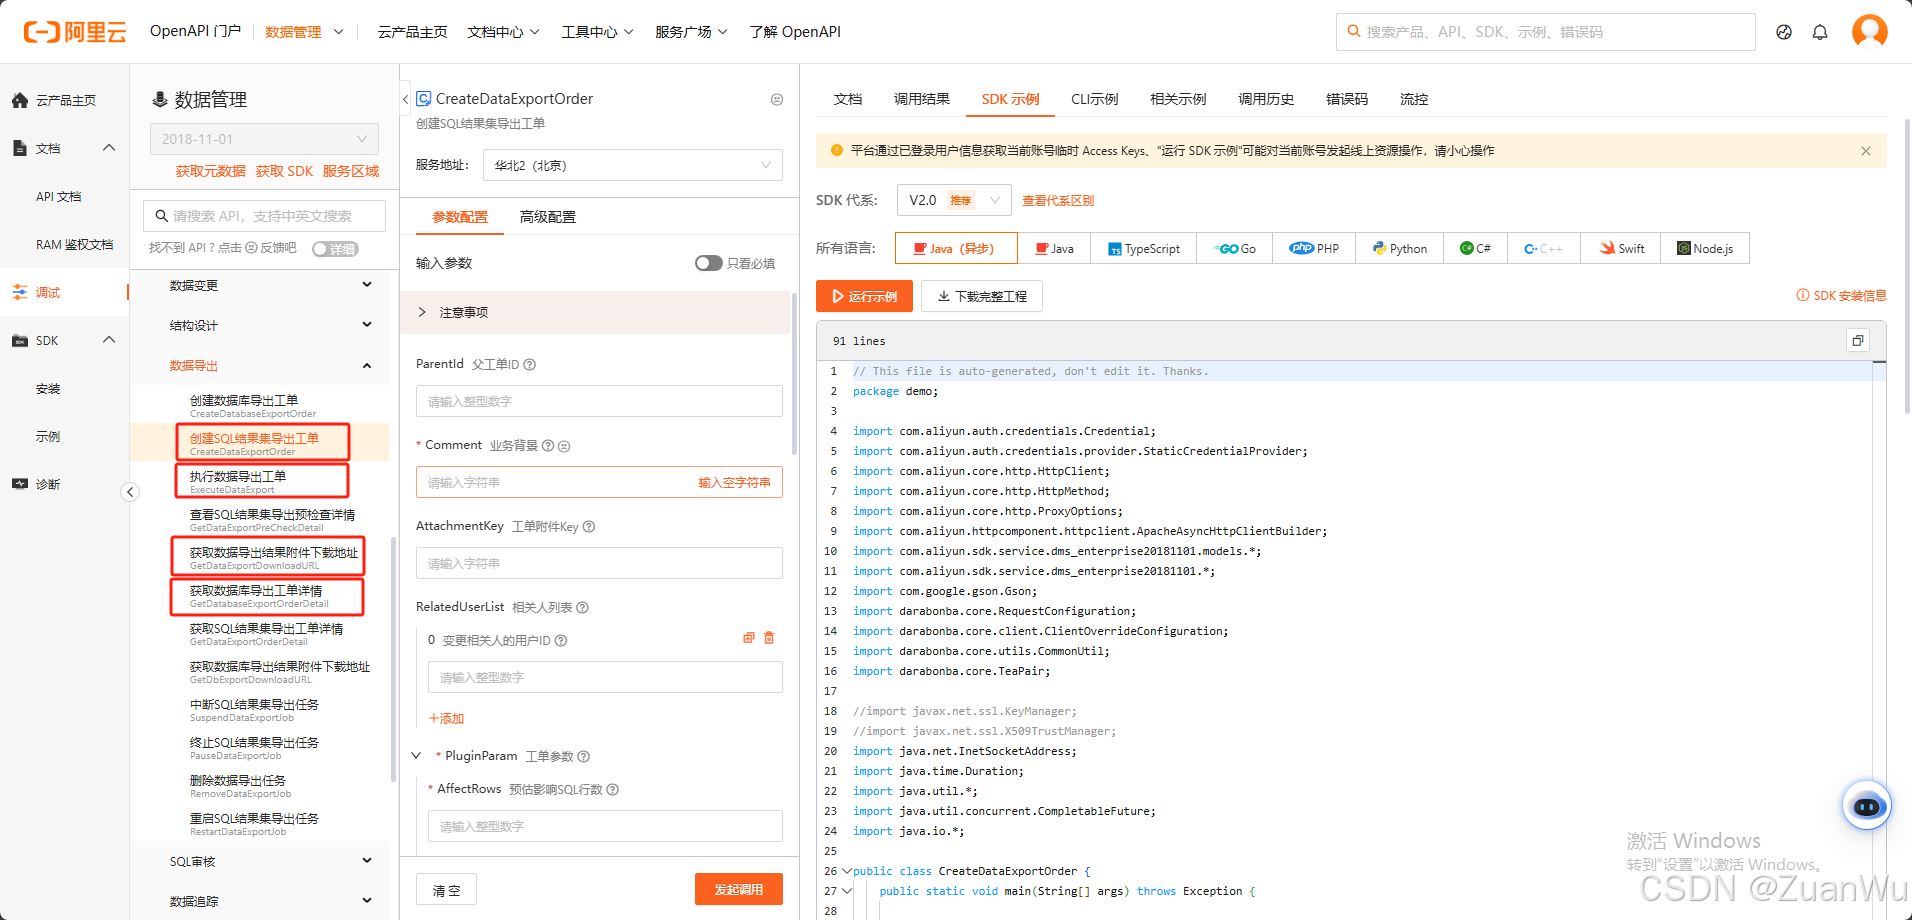Image resolution: width=1912 pixels, height=920 pixels.
Task: Select Node.js language
Action: pyautogui.click(x=1705, y=248)
